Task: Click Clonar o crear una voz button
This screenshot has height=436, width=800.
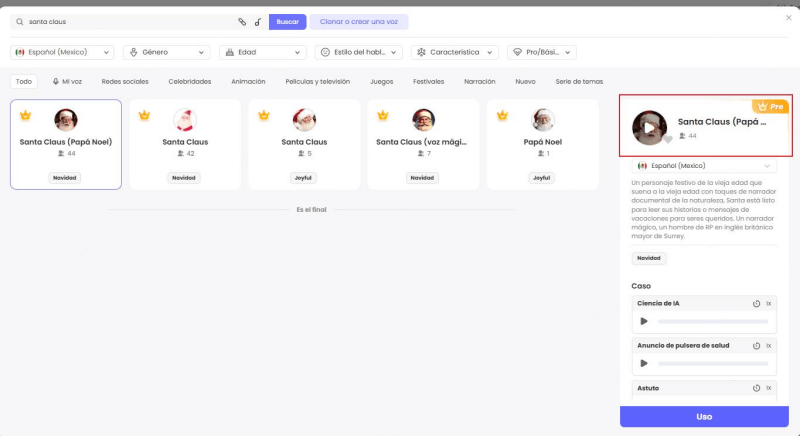Action: click(358, 21)
